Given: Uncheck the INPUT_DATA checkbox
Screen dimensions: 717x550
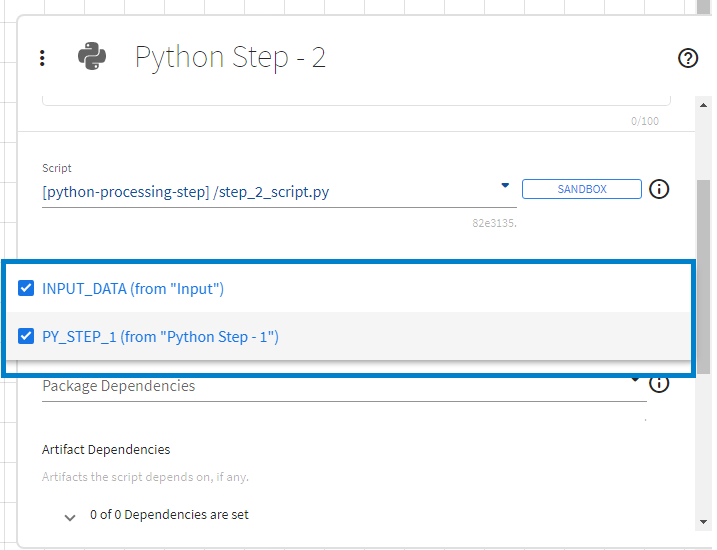Looking at the screenshot, I should click(x=26, y=289).
